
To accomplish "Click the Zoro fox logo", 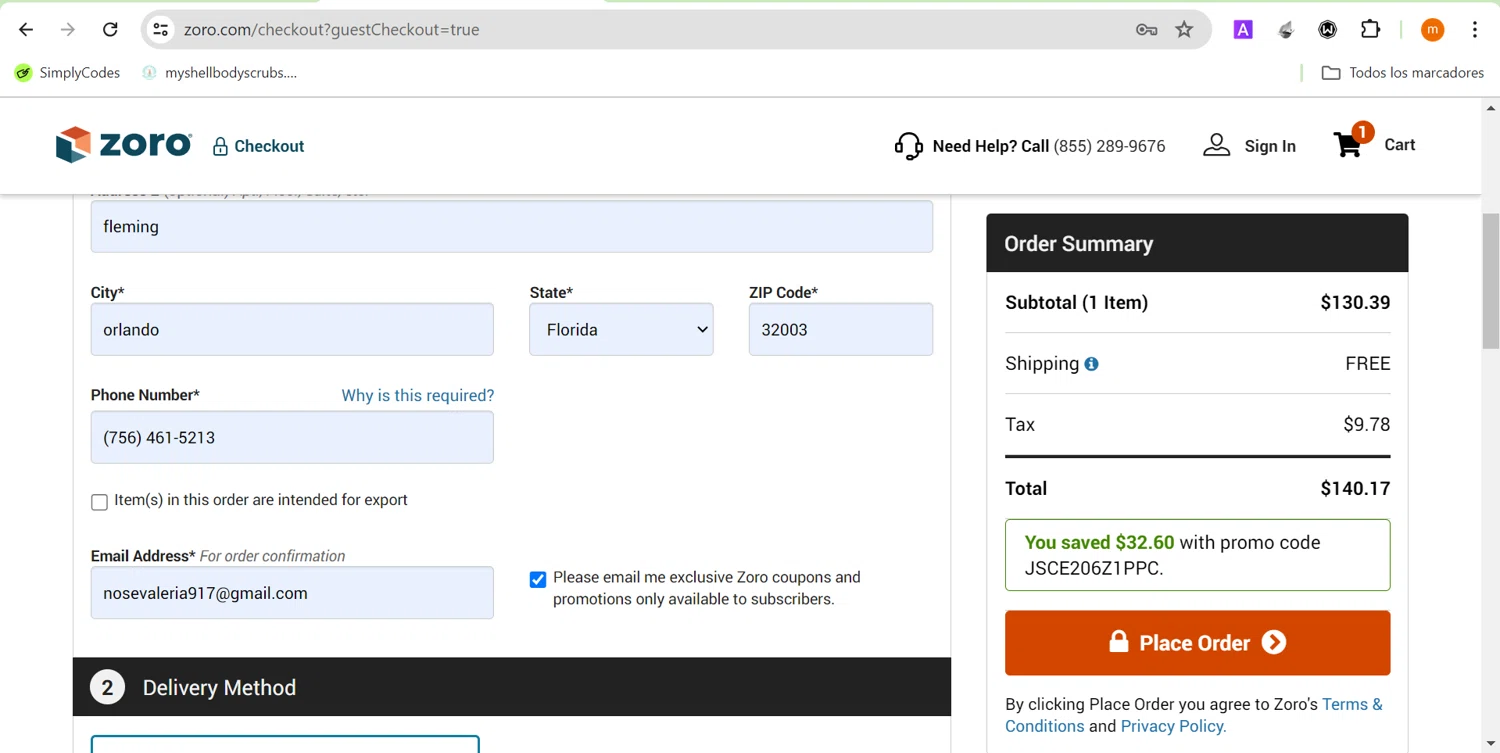I will 124,145.
